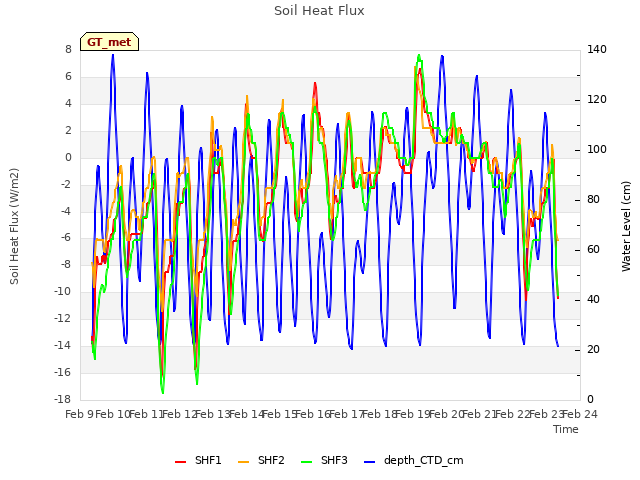Click the Soil Heat Flux chart title

319,11
